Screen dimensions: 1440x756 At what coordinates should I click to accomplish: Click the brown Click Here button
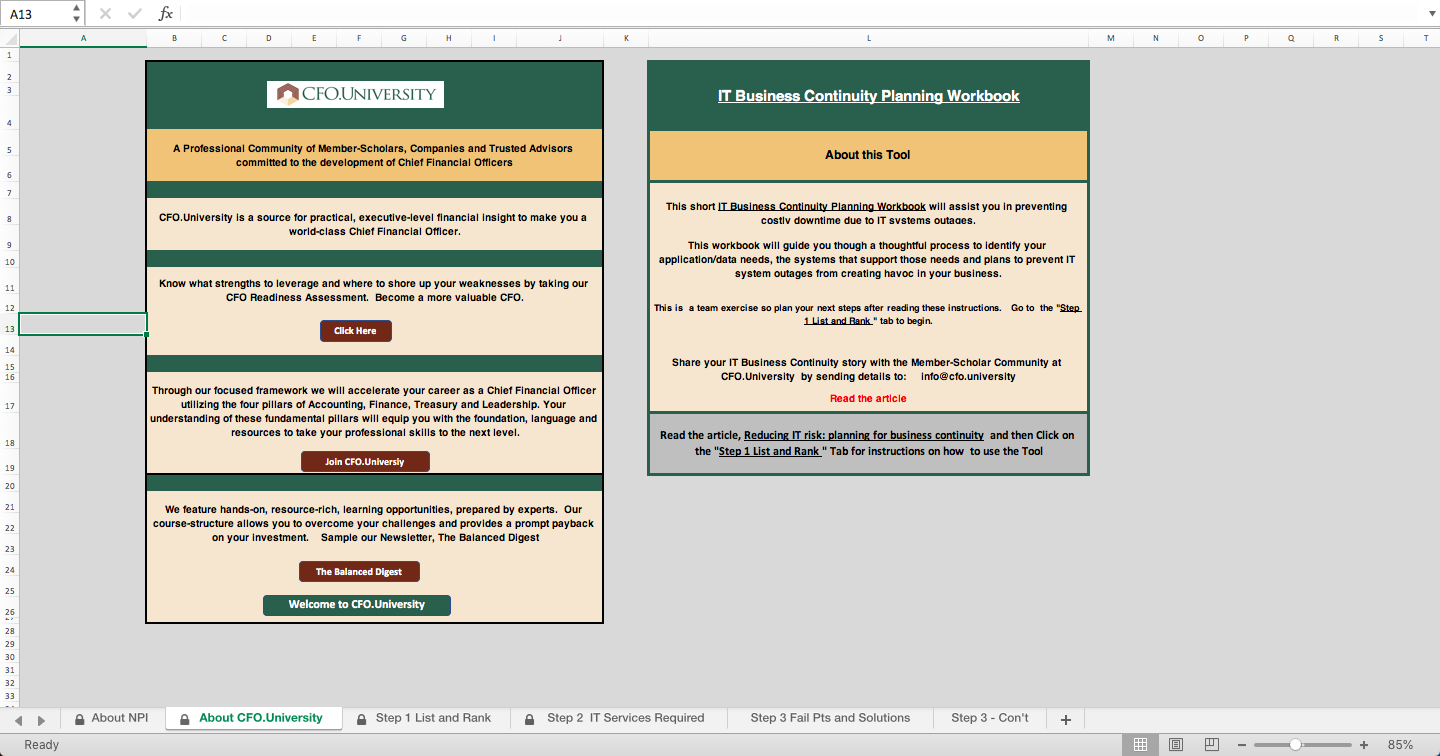click(x=356, y=331)
